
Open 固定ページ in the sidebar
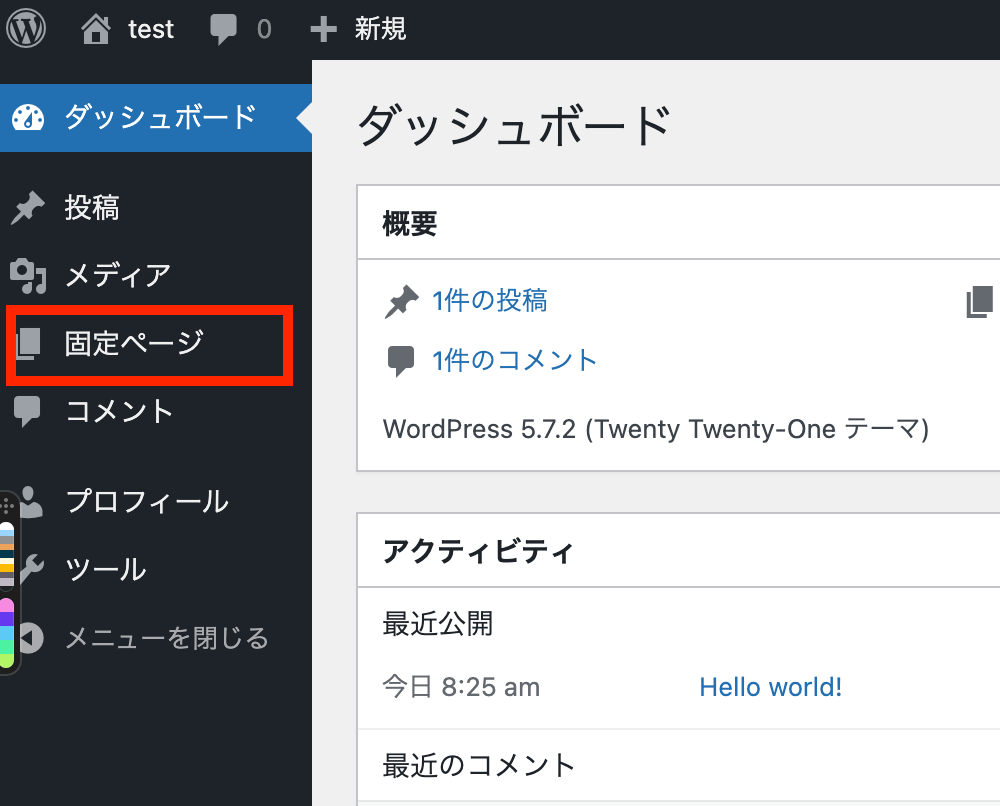134,343
